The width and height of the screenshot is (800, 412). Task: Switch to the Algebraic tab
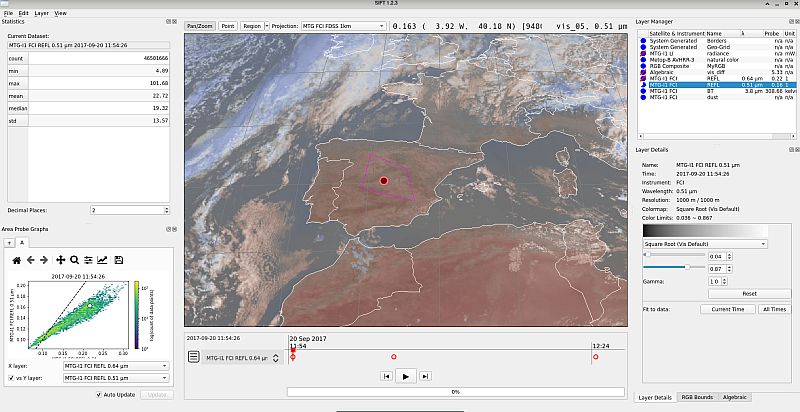735,397
